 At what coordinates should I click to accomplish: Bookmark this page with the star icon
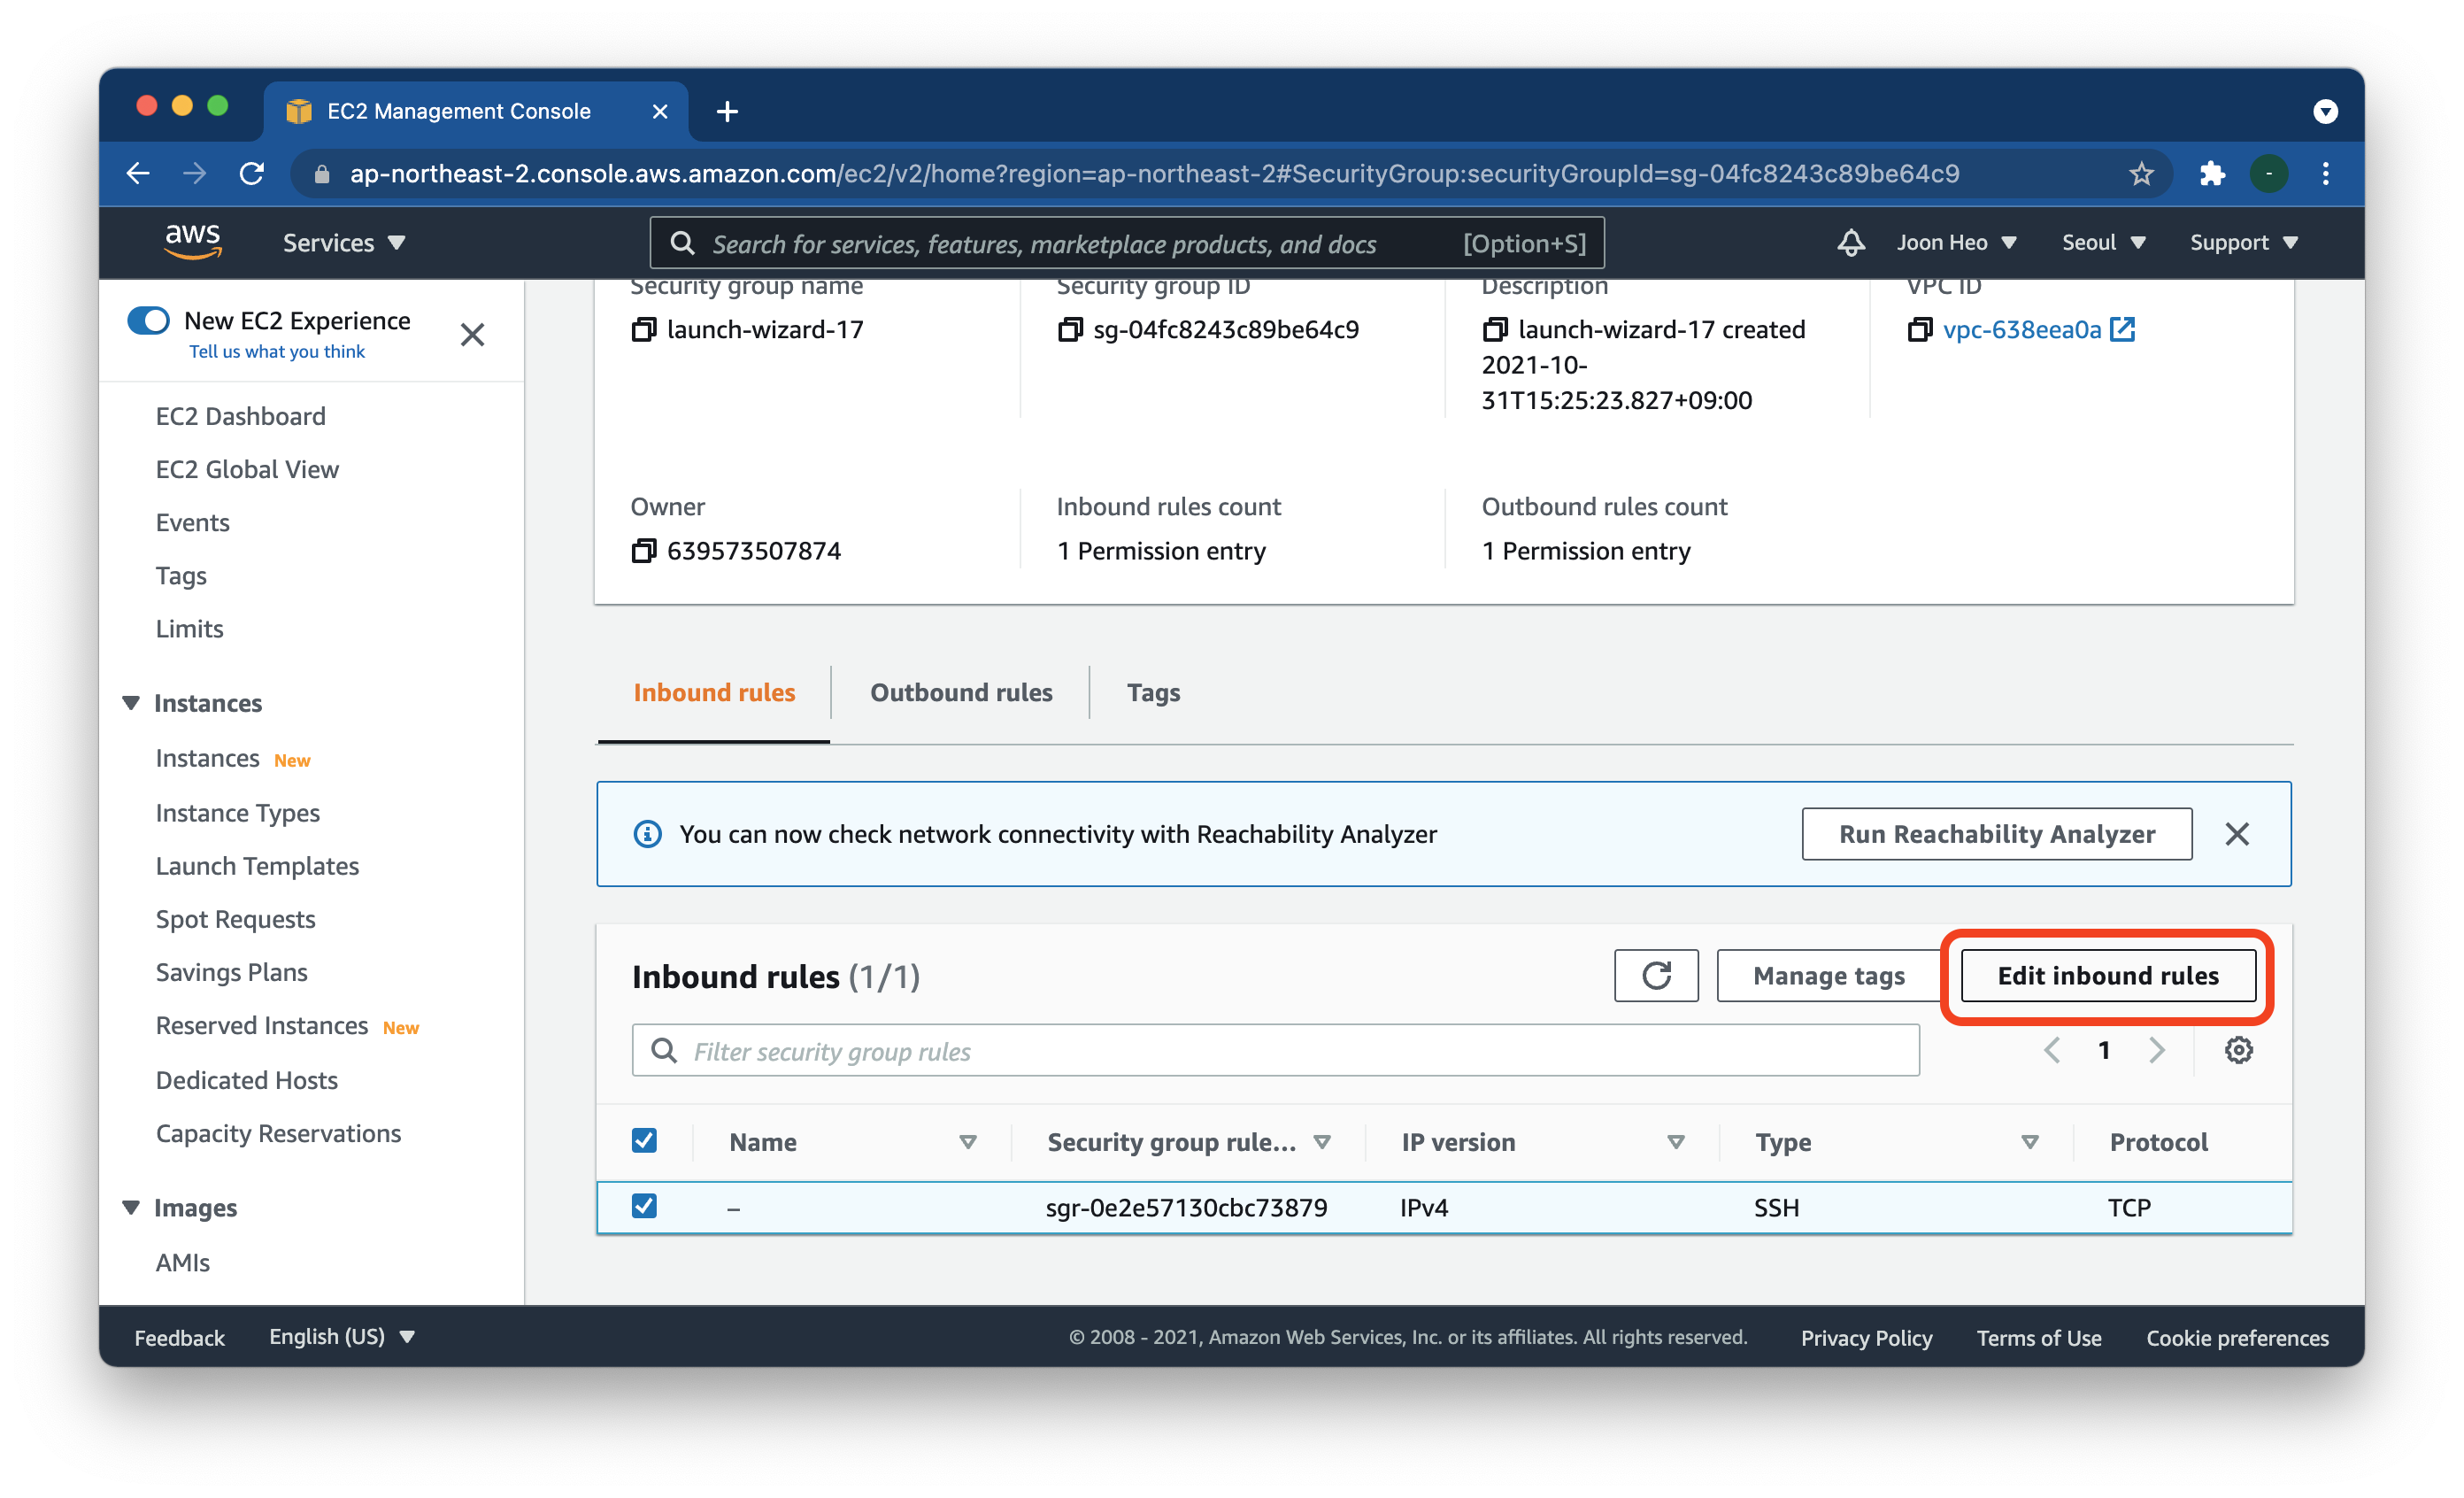(2140, 174)
